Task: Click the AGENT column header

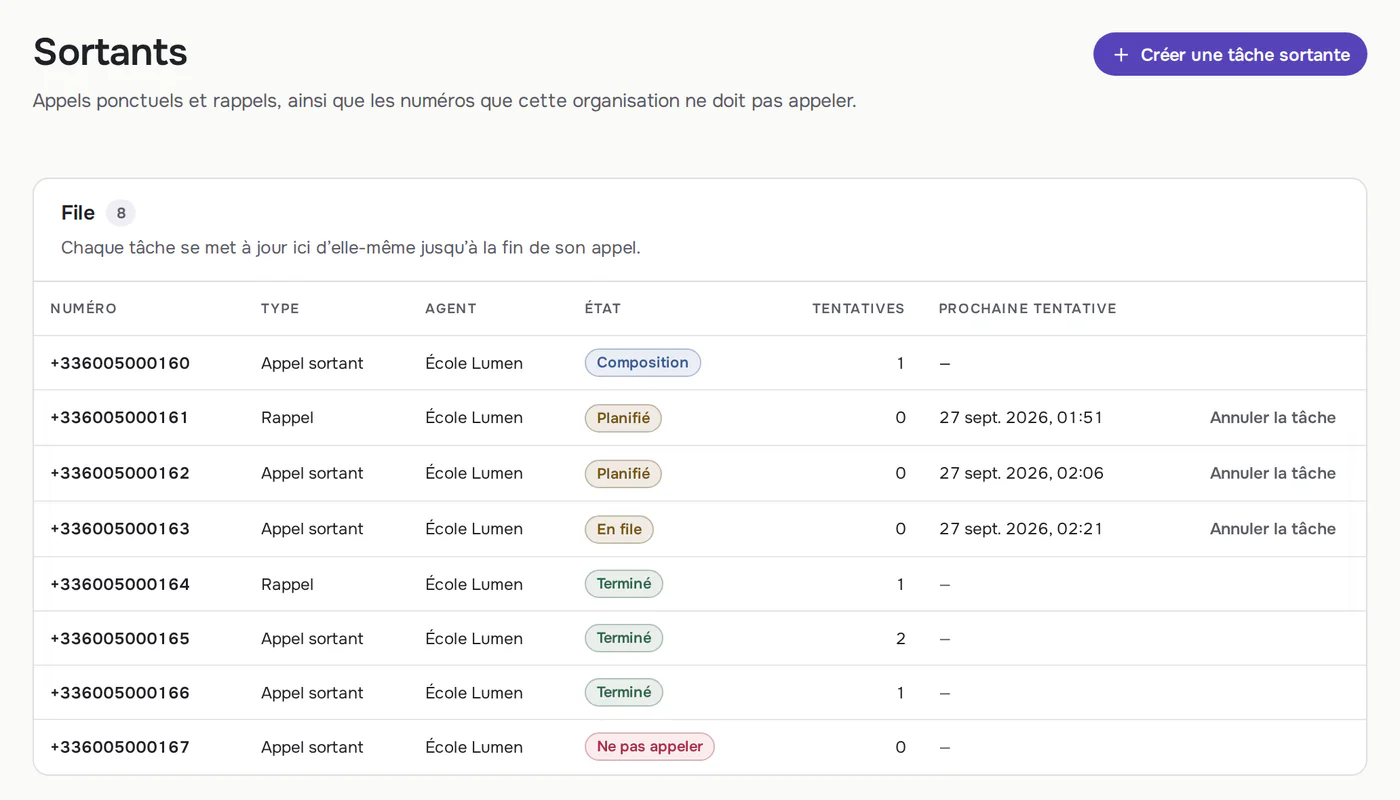Action: pos(451,308)
